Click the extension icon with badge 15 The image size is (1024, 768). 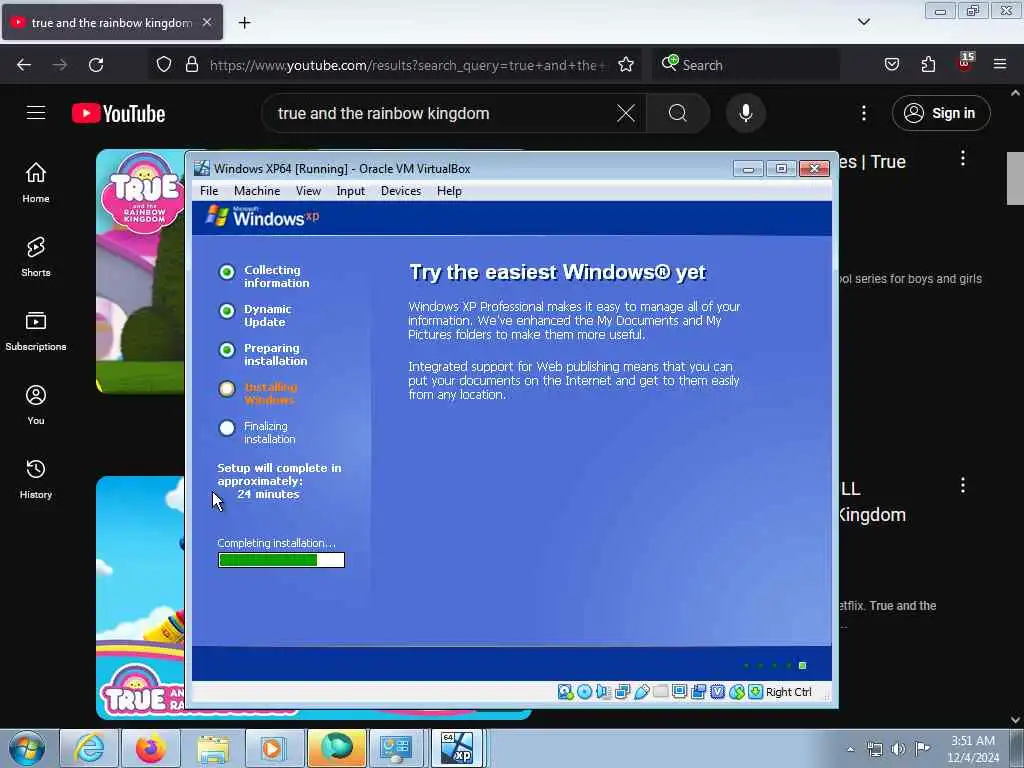965,63
